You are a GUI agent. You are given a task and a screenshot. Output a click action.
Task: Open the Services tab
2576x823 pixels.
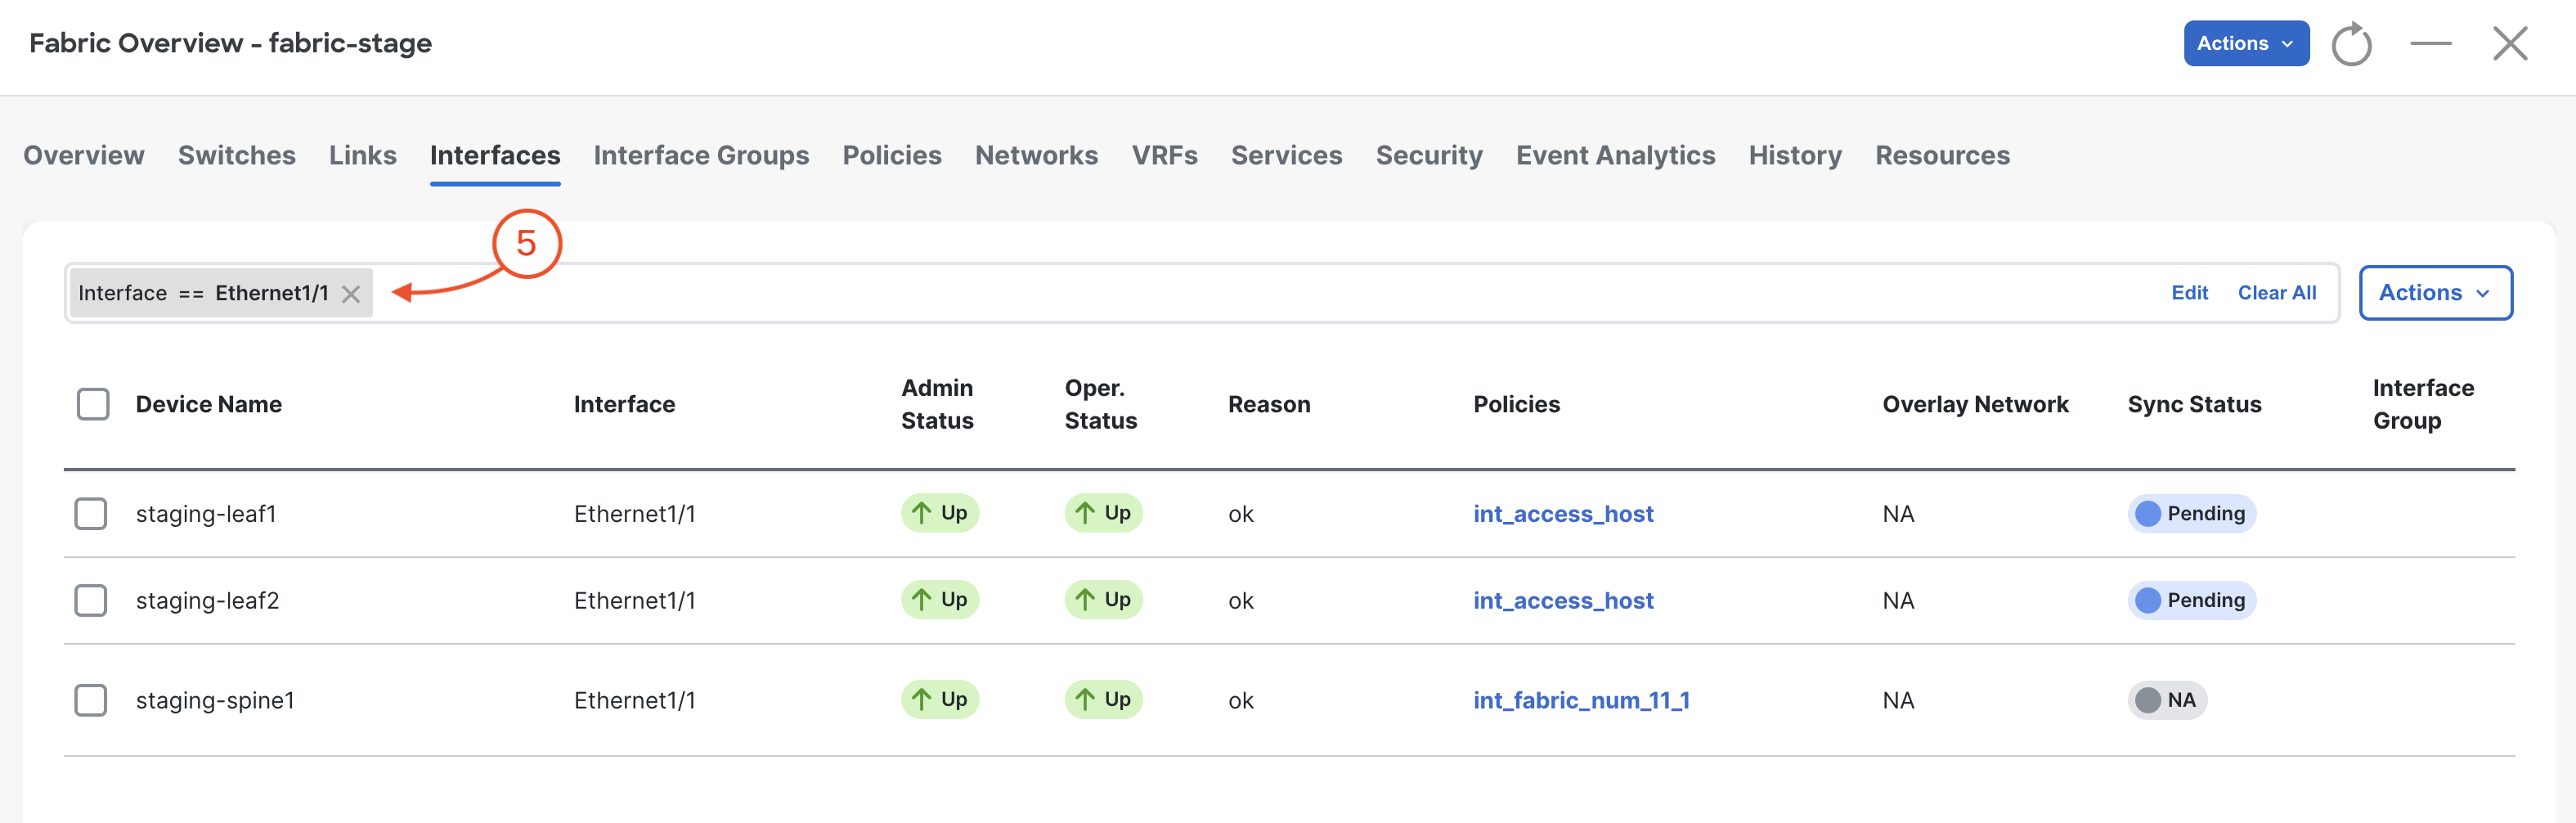coord(1286,155)
